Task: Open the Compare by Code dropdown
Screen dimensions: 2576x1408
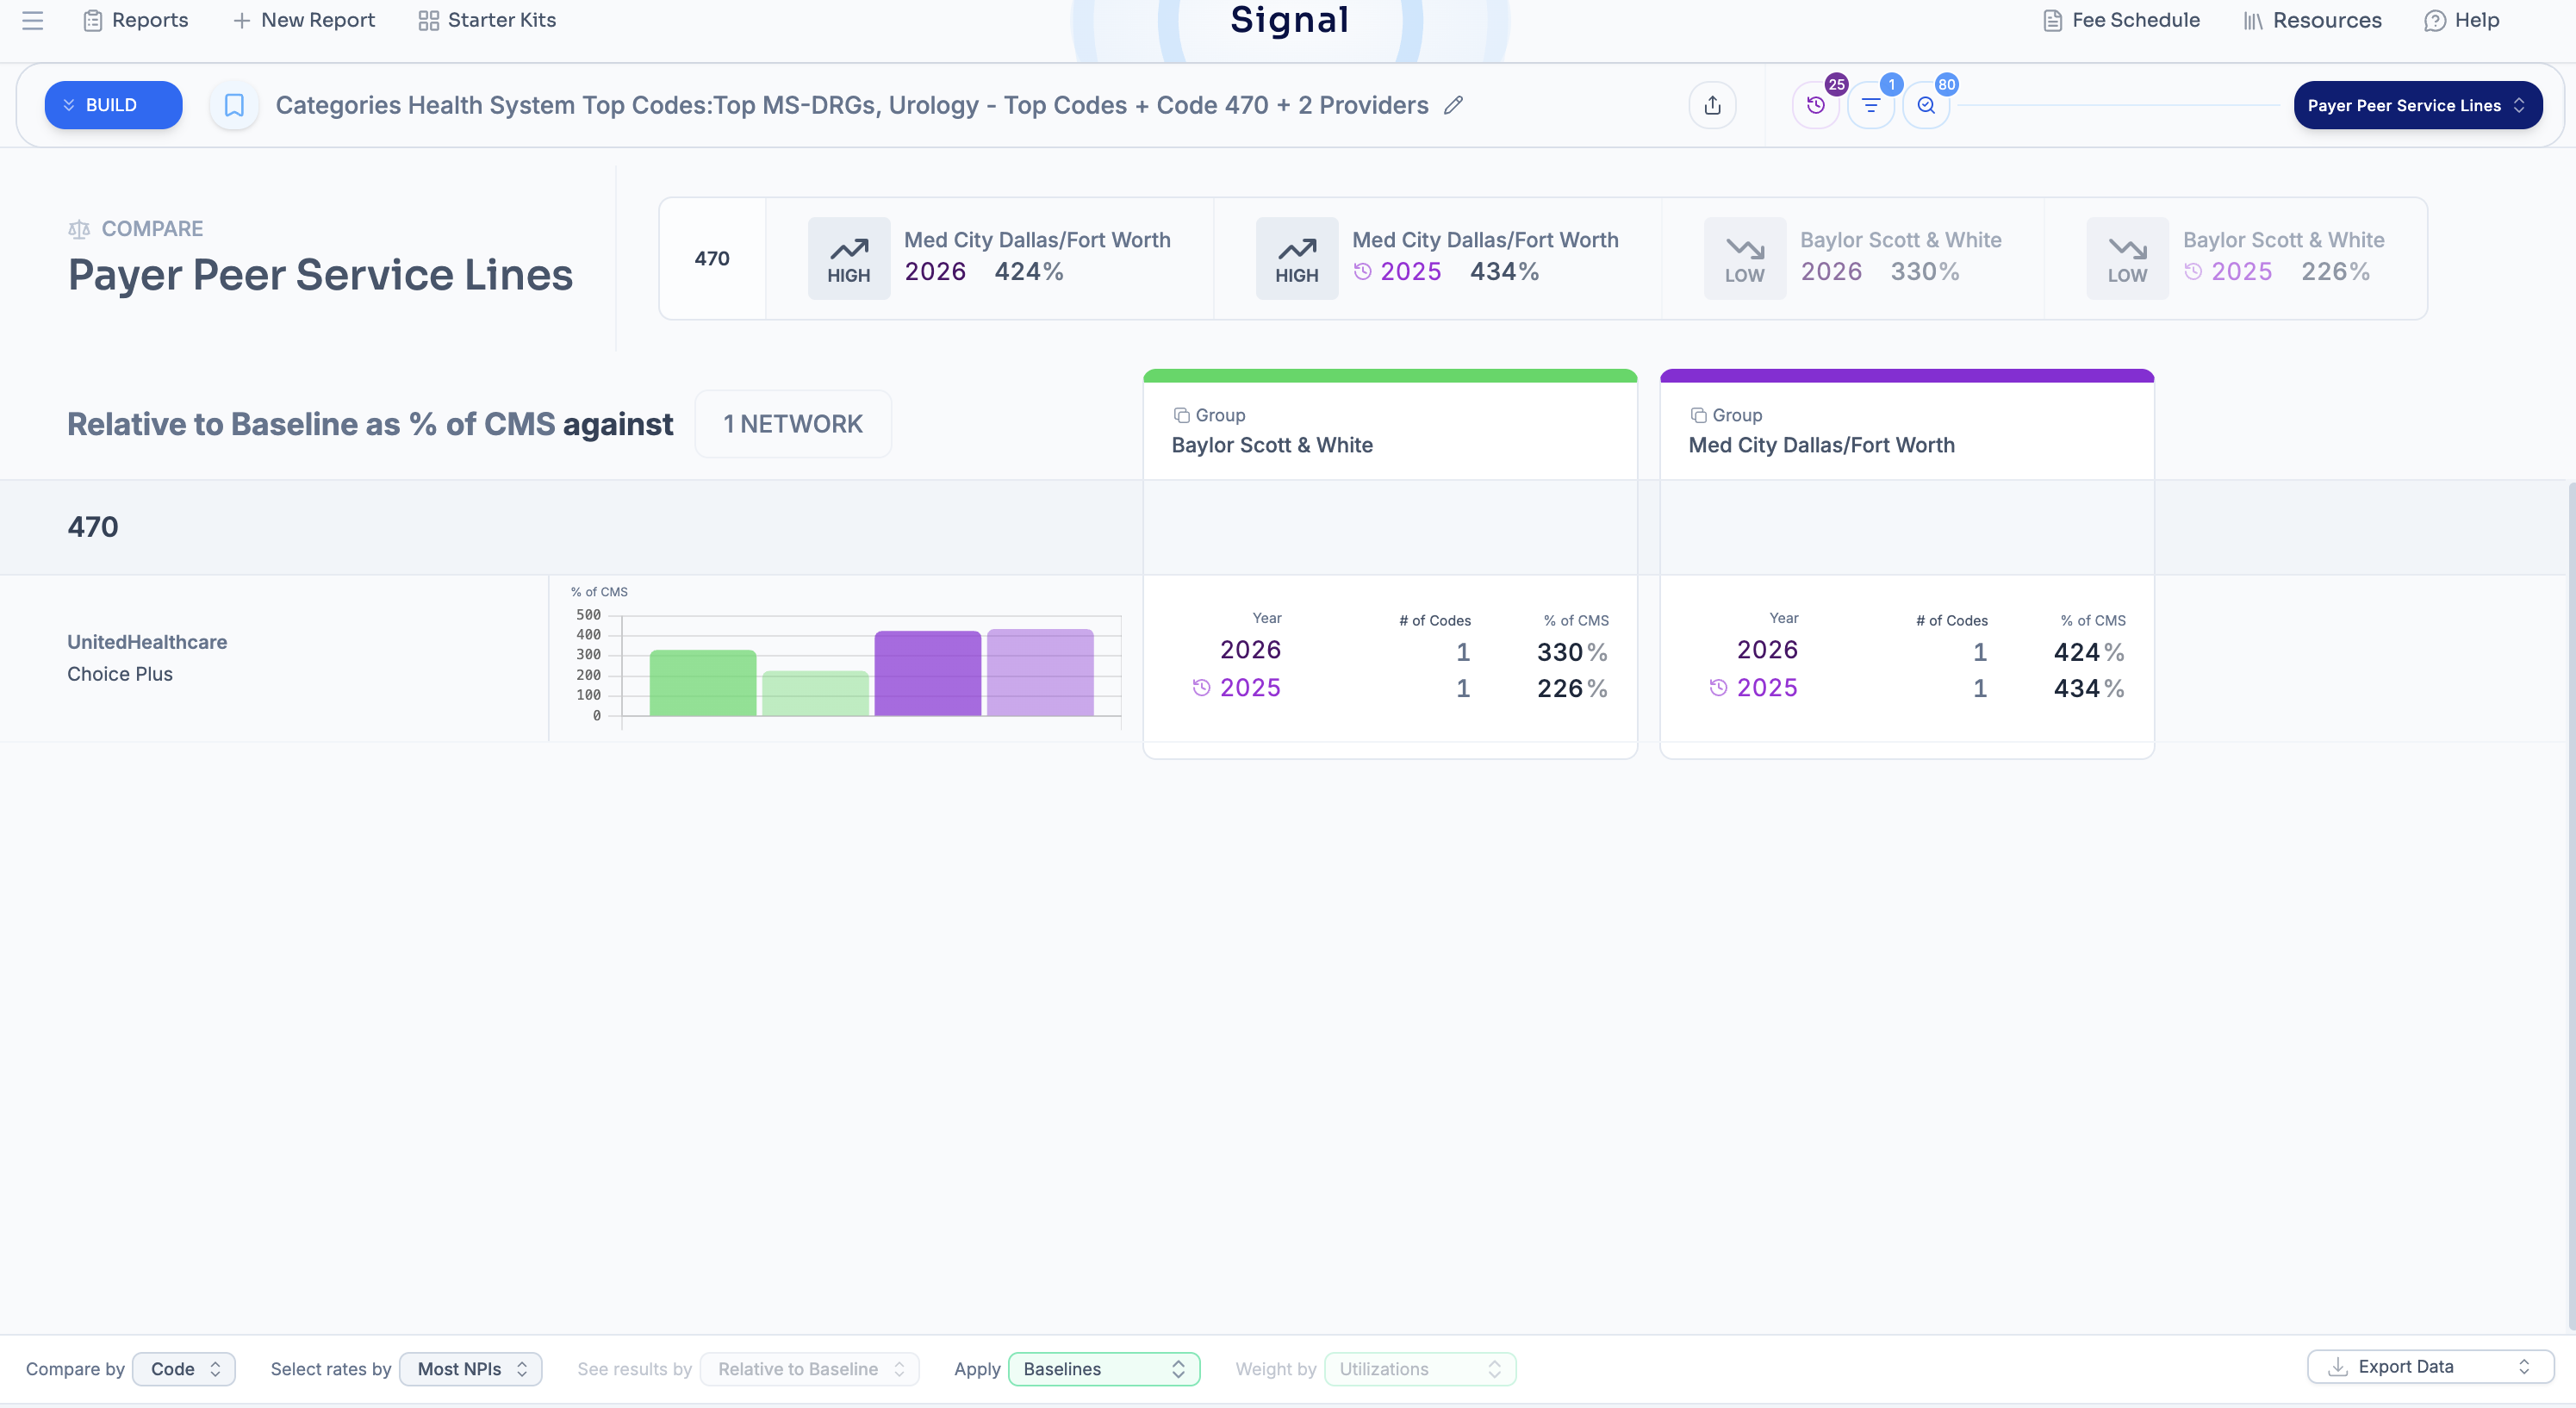Action: click(184, 1369)
